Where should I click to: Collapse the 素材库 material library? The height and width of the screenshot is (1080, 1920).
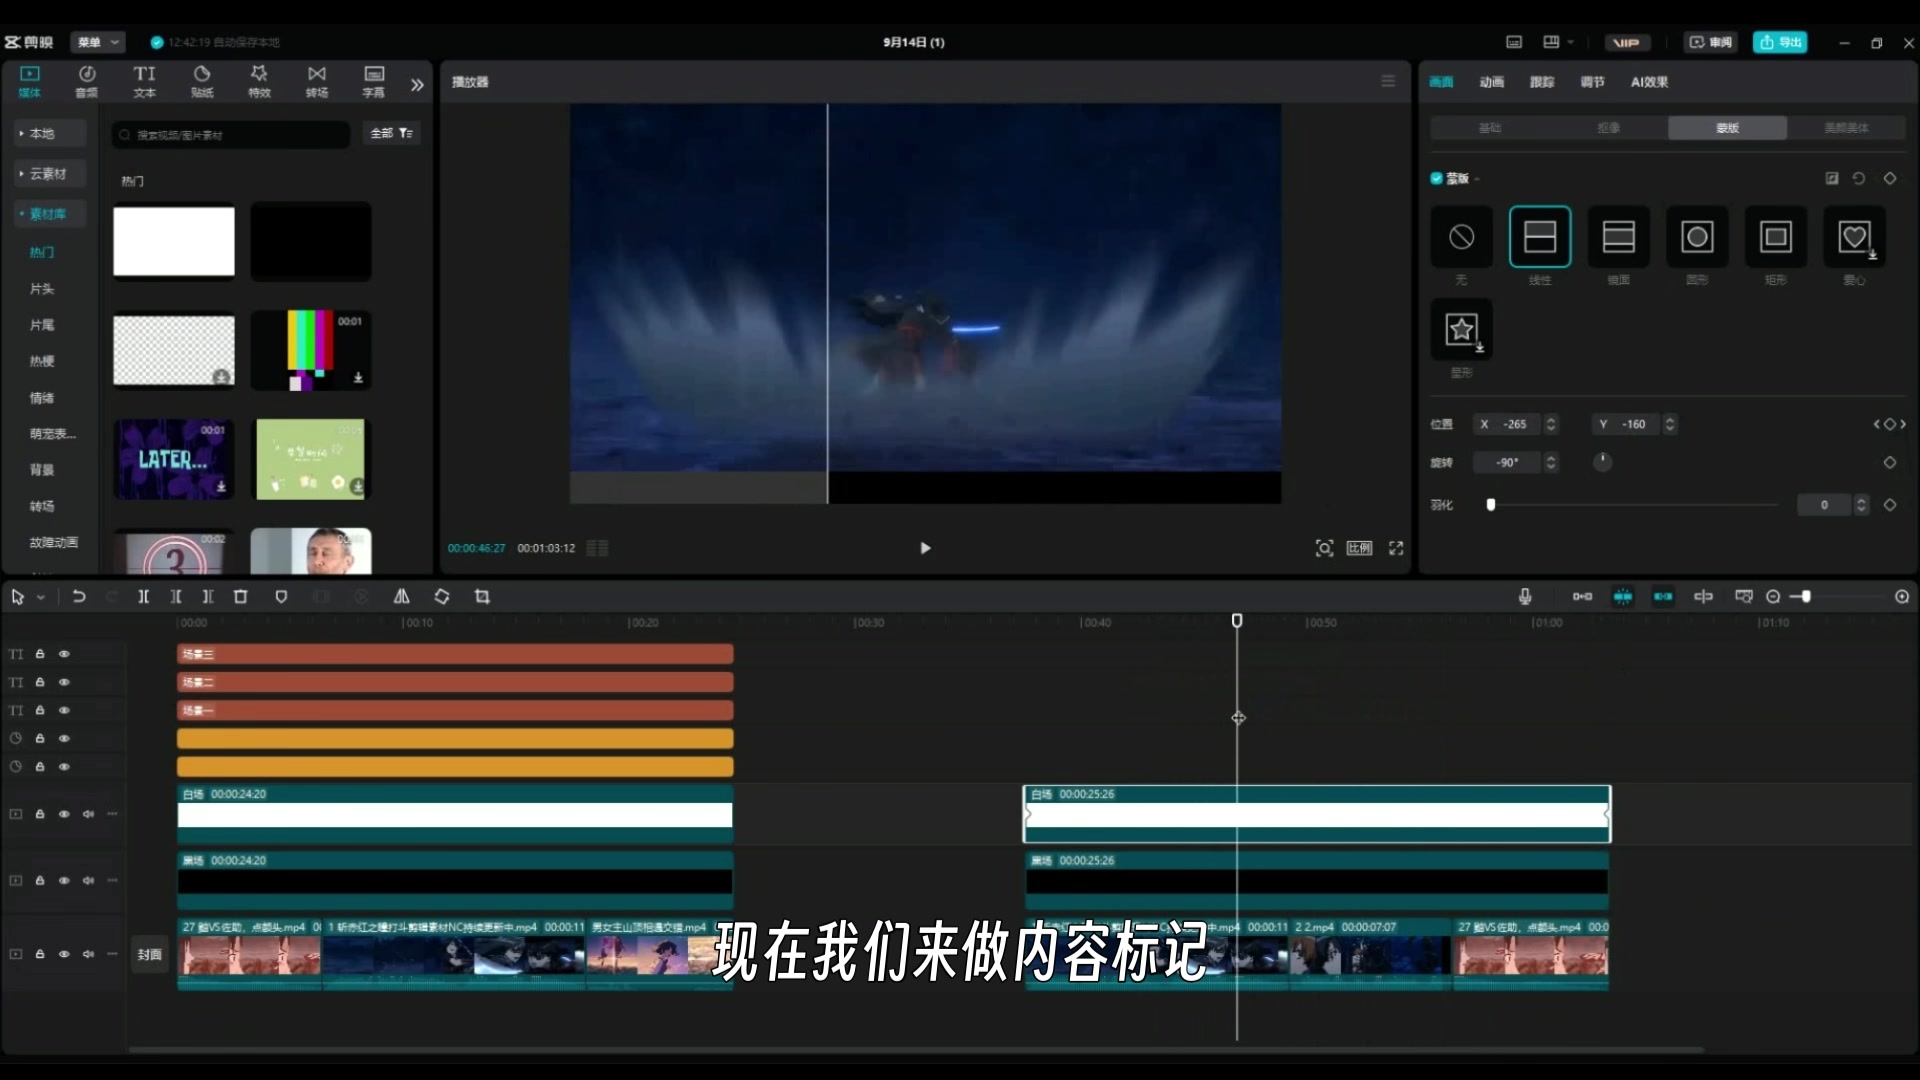tap(50, 214)
